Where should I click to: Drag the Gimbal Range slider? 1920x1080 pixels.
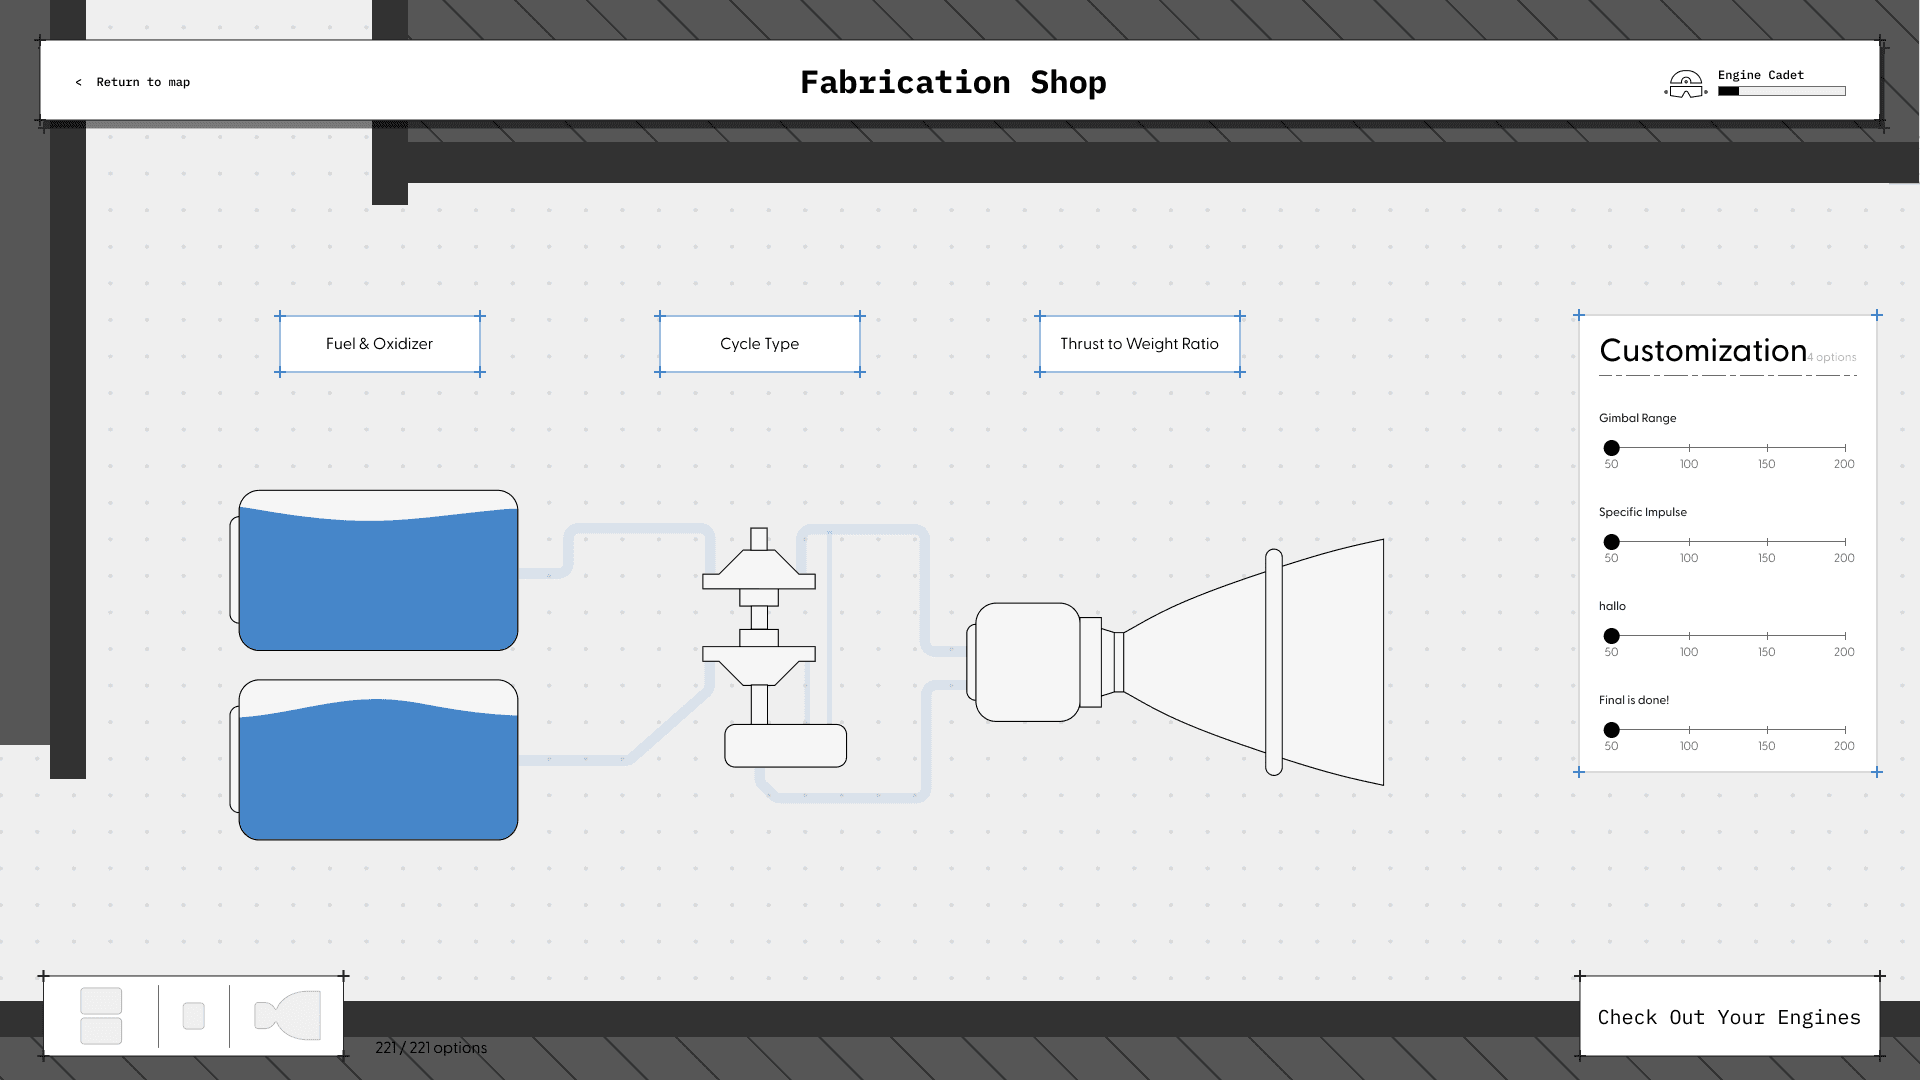pyautogui.click(x=1611, y=447)
